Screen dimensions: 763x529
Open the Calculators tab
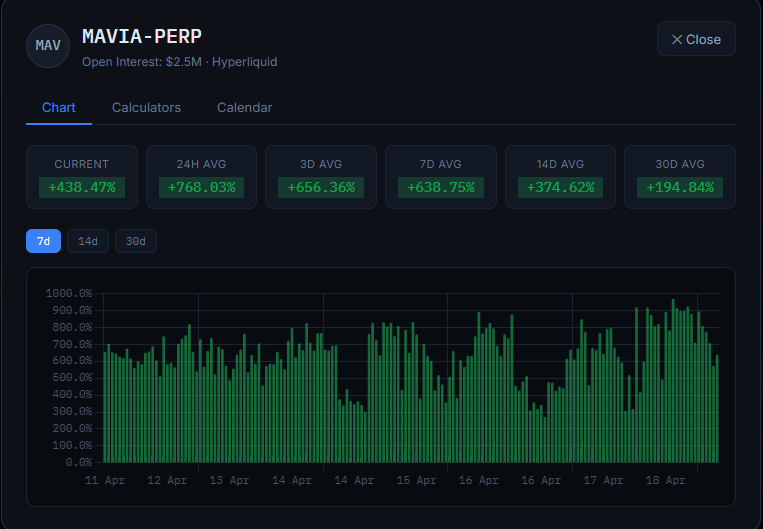pos(146,108)
